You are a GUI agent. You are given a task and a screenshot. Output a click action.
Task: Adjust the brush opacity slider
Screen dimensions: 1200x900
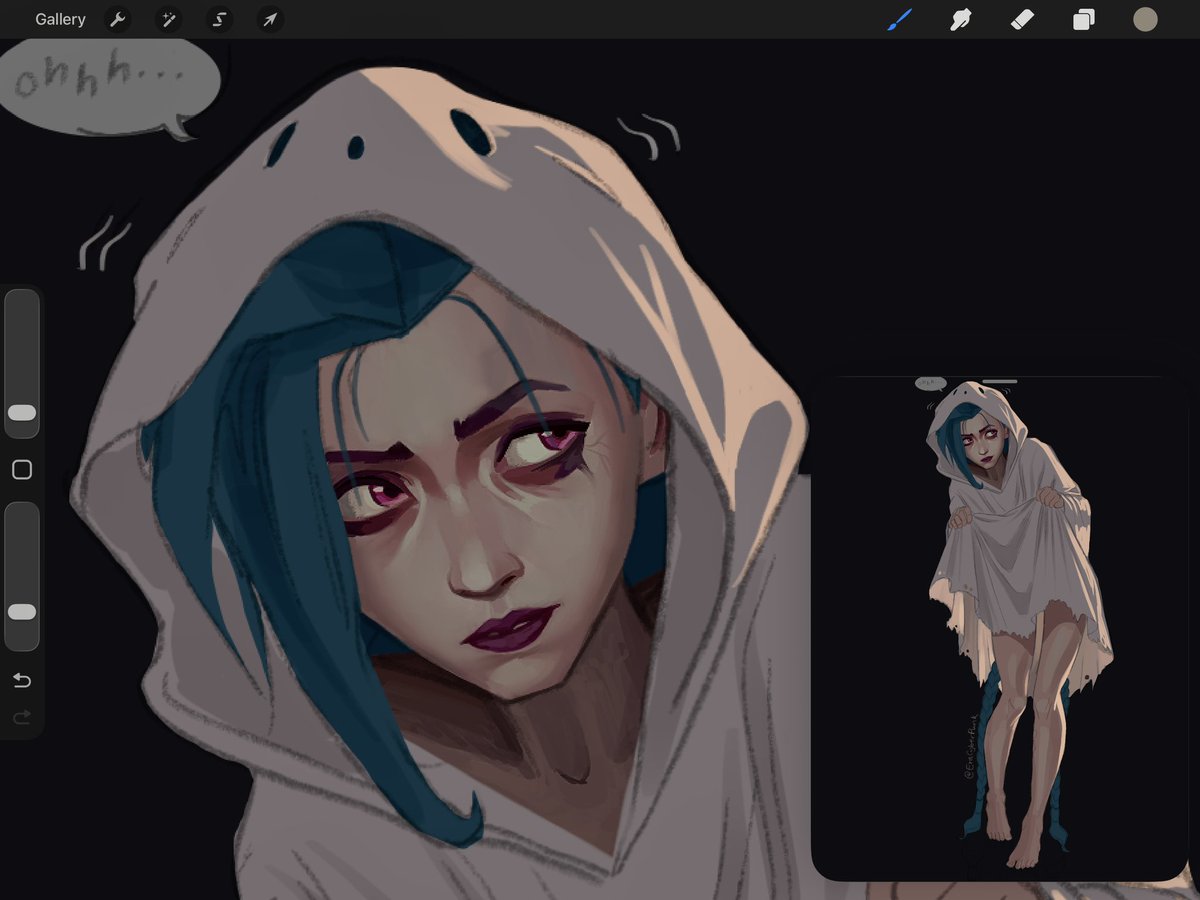tap(22, 576)
